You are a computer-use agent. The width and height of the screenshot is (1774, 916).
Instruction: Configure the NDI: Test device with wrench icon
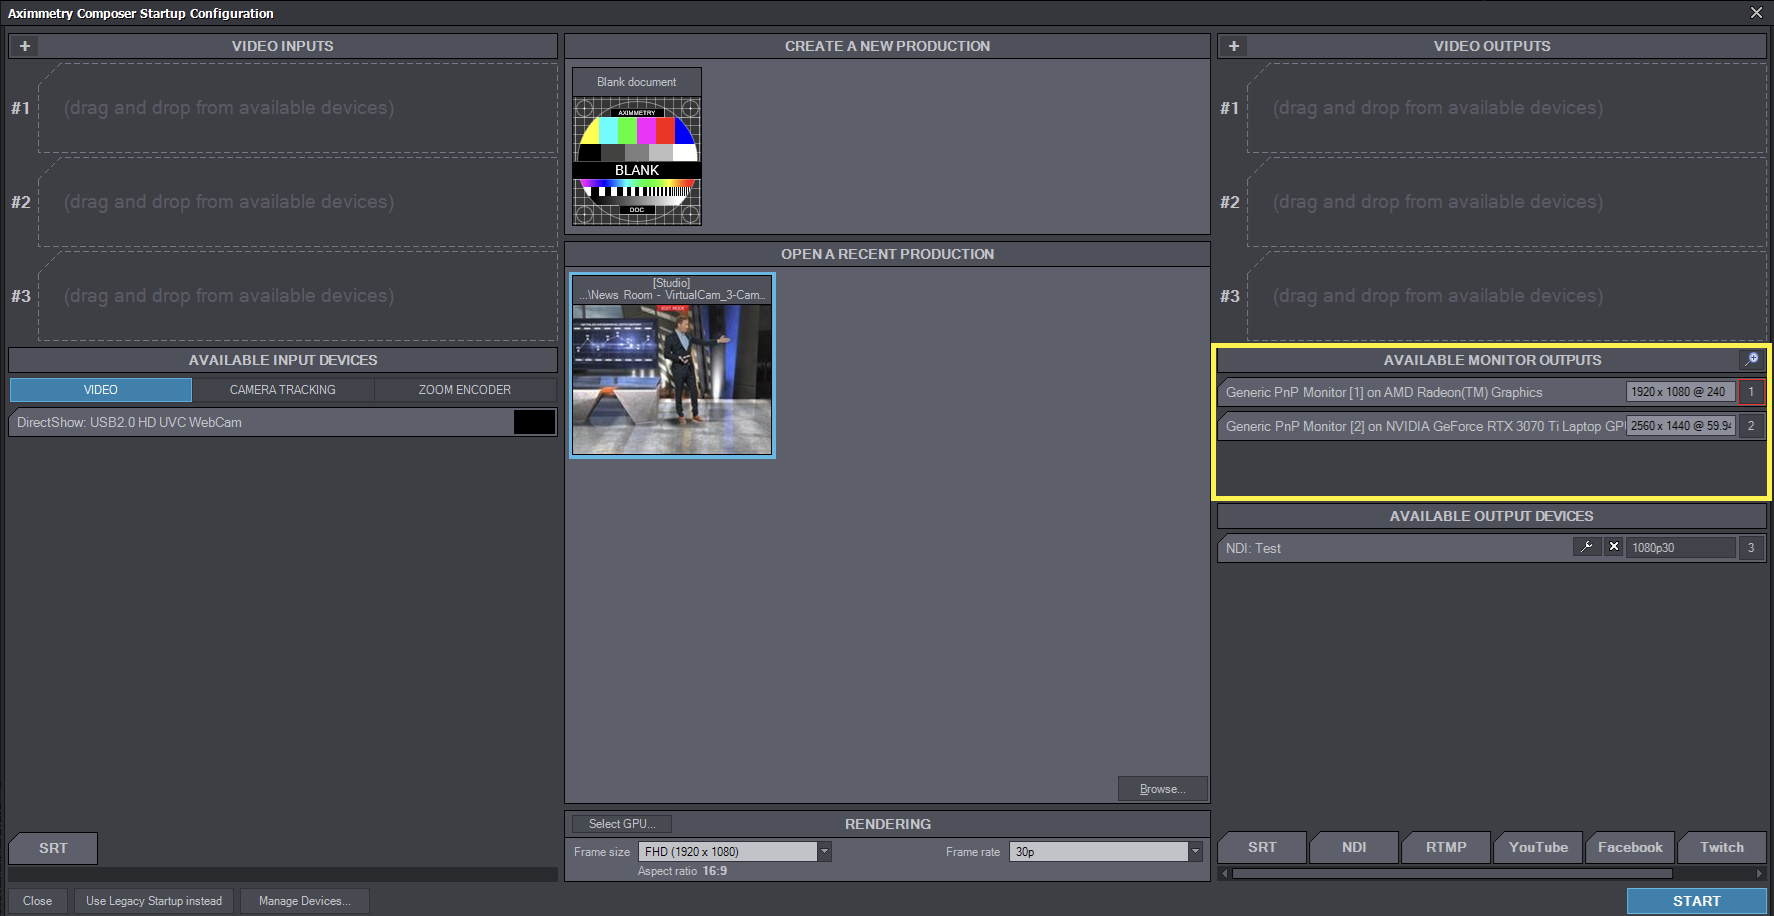coord(1587,547)
